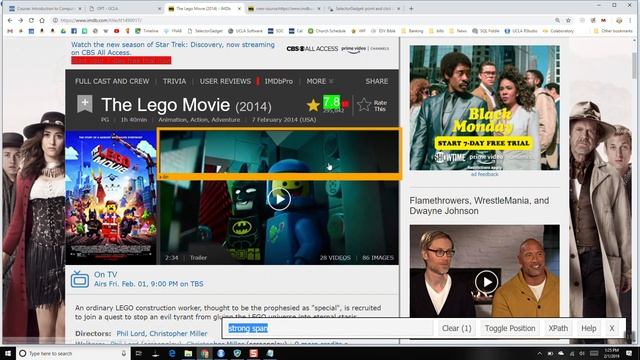640x360 pixels.
Task: Click the Cortana microphone icon
Action: pyautogui.click(x=124, y=353)
